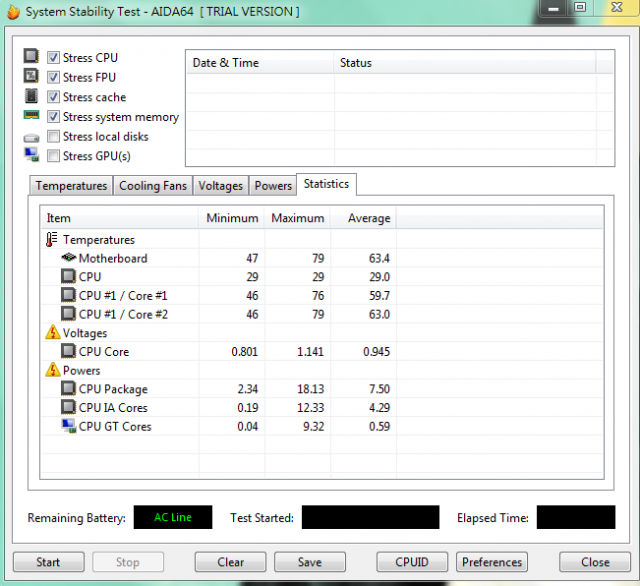This screenshot has height=586, width=640.
Task: Click the Stop button
Action: point(128,562)
